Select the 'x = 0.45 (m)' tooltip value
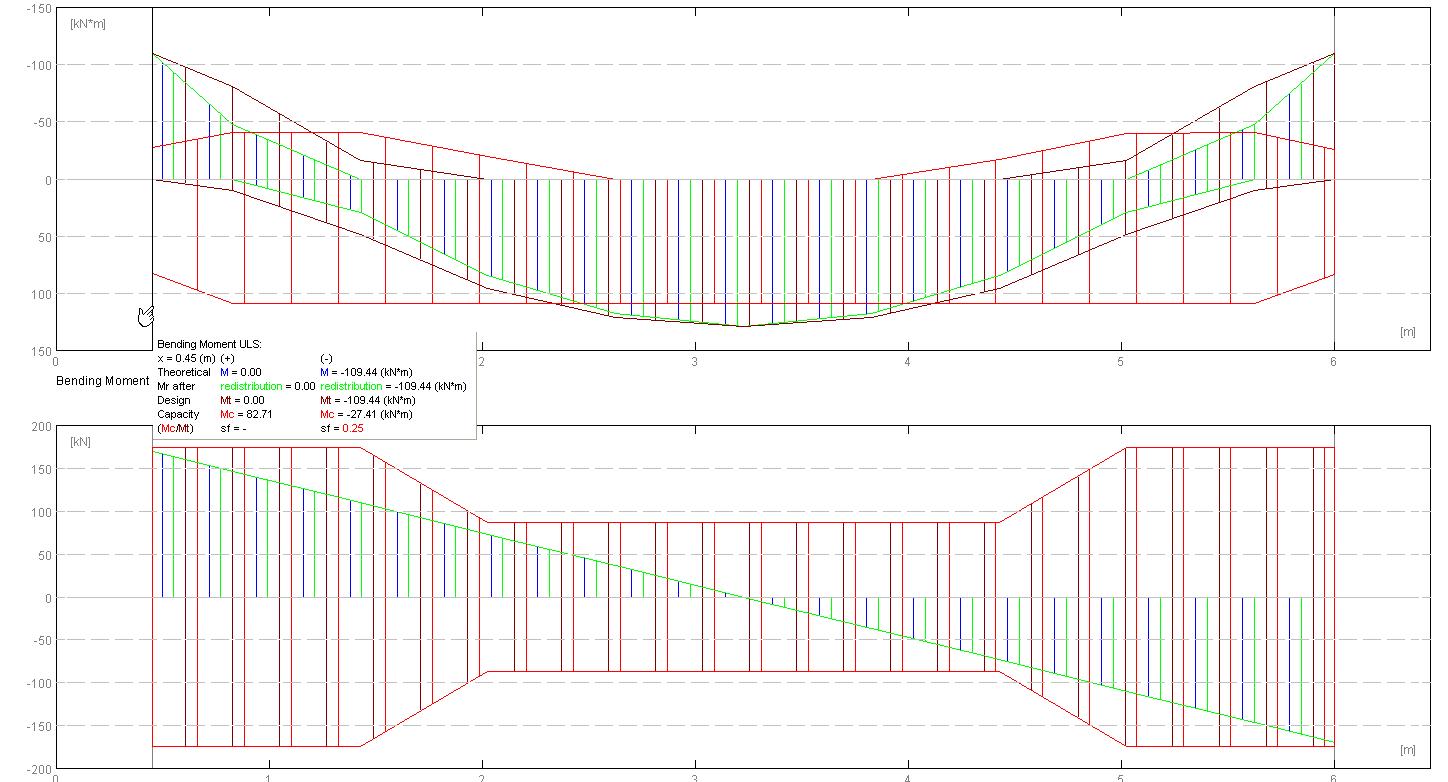 186,358
